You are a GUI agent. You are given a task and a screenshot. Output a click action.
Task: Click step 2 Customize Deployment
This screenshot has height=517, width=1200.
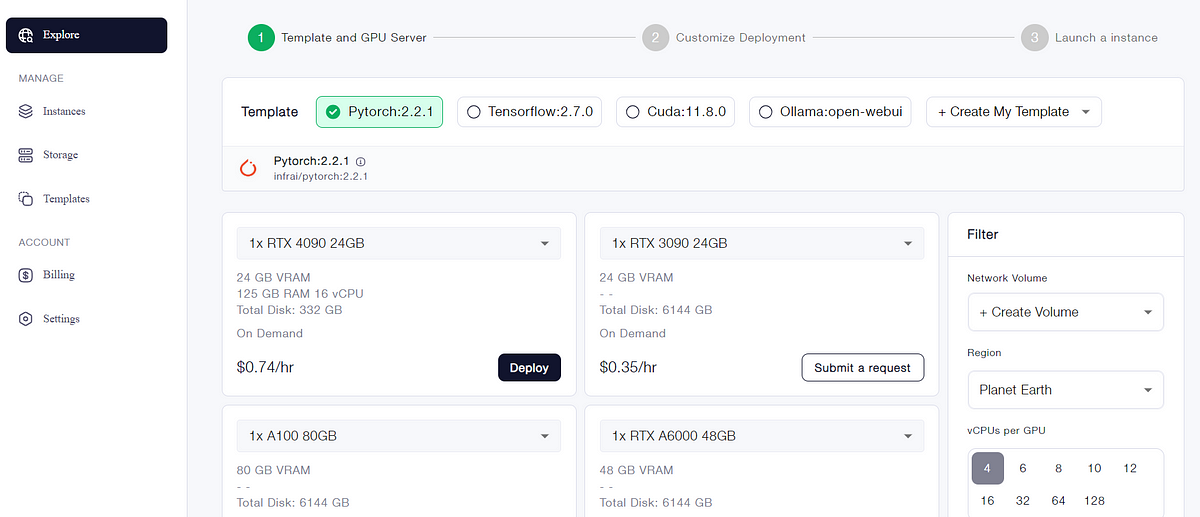pyautogui.click(x=724, y=38)
